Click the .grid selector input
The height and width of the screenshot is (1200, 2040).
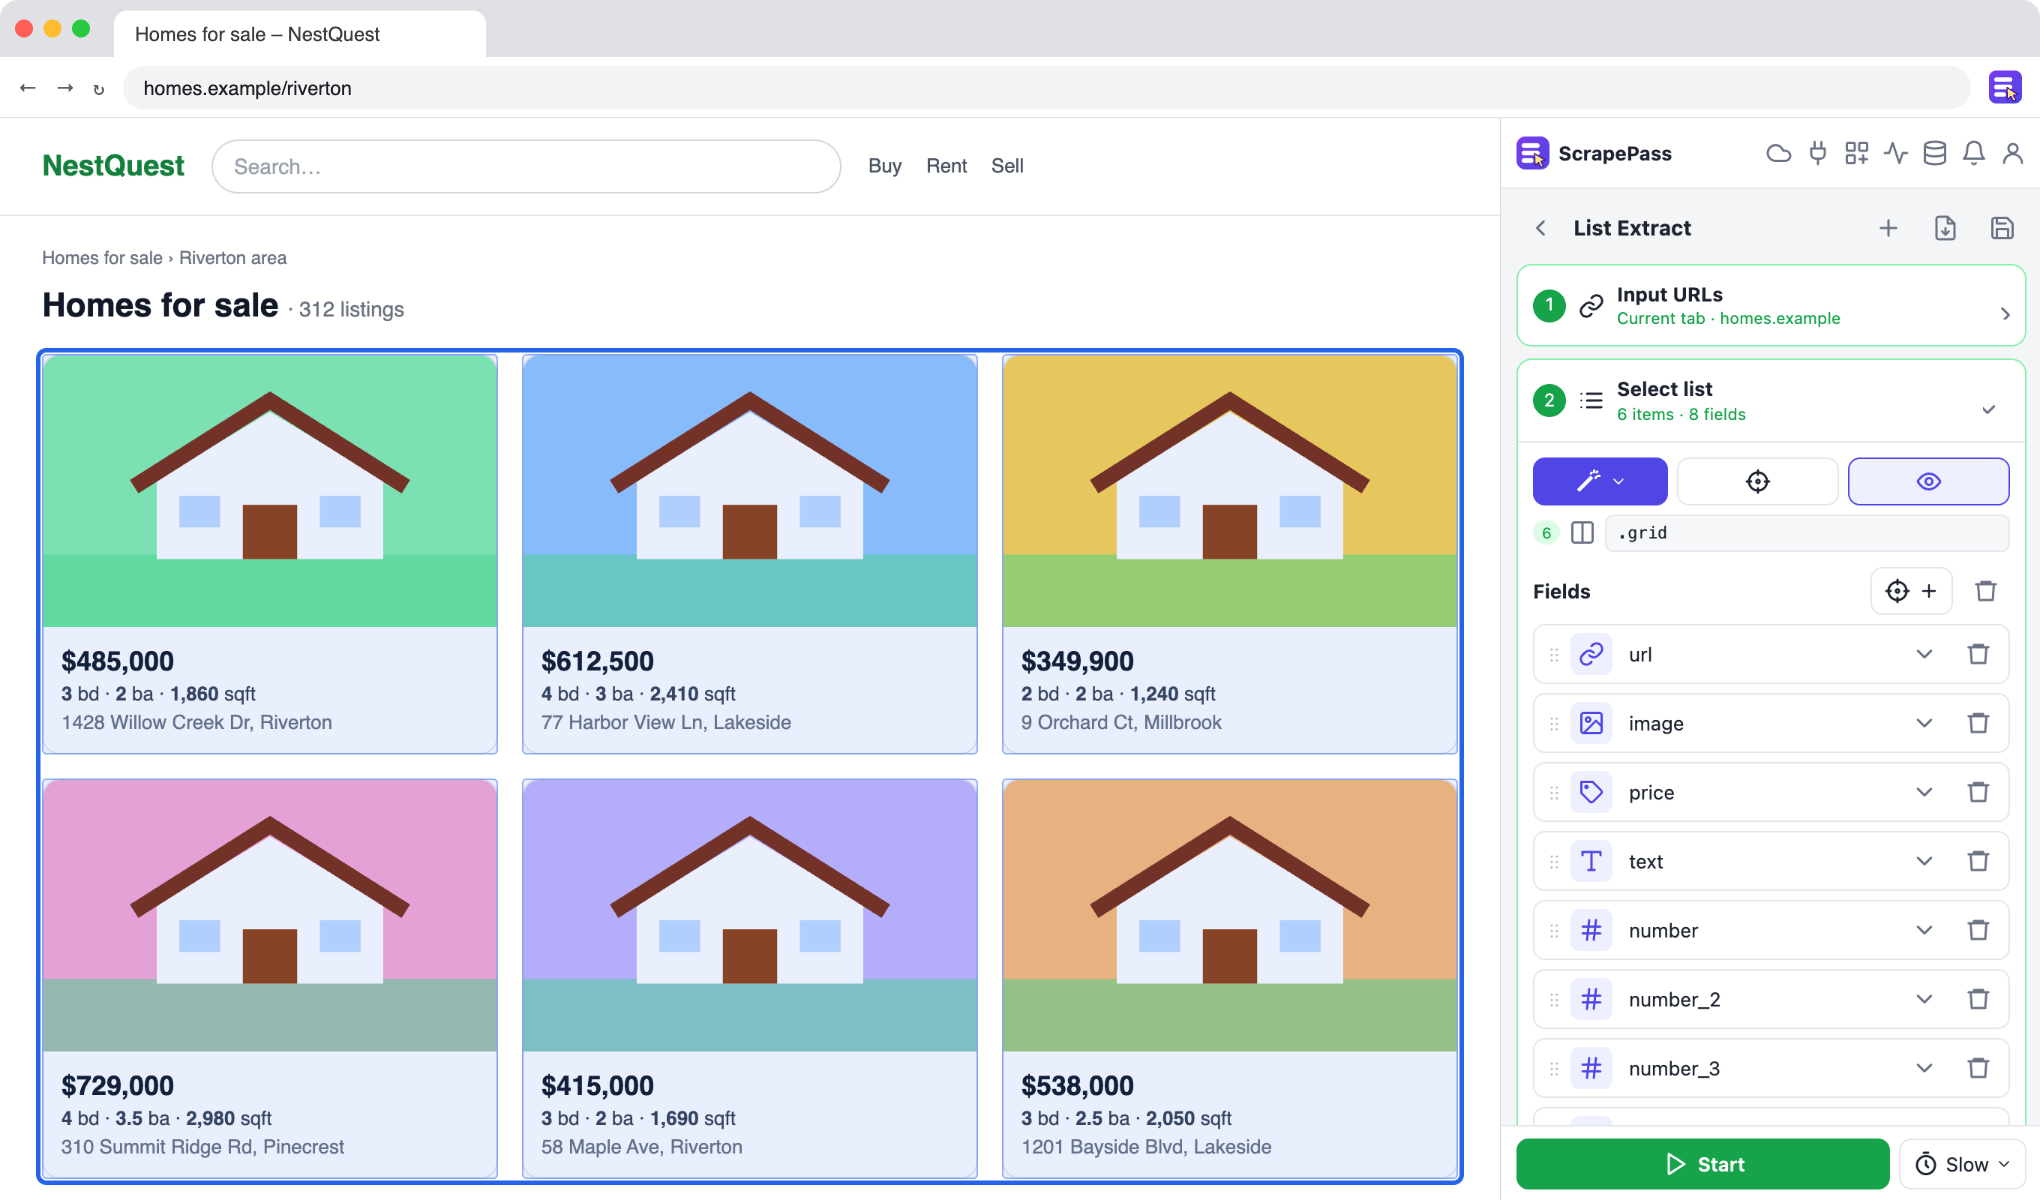click(1807, 533)
